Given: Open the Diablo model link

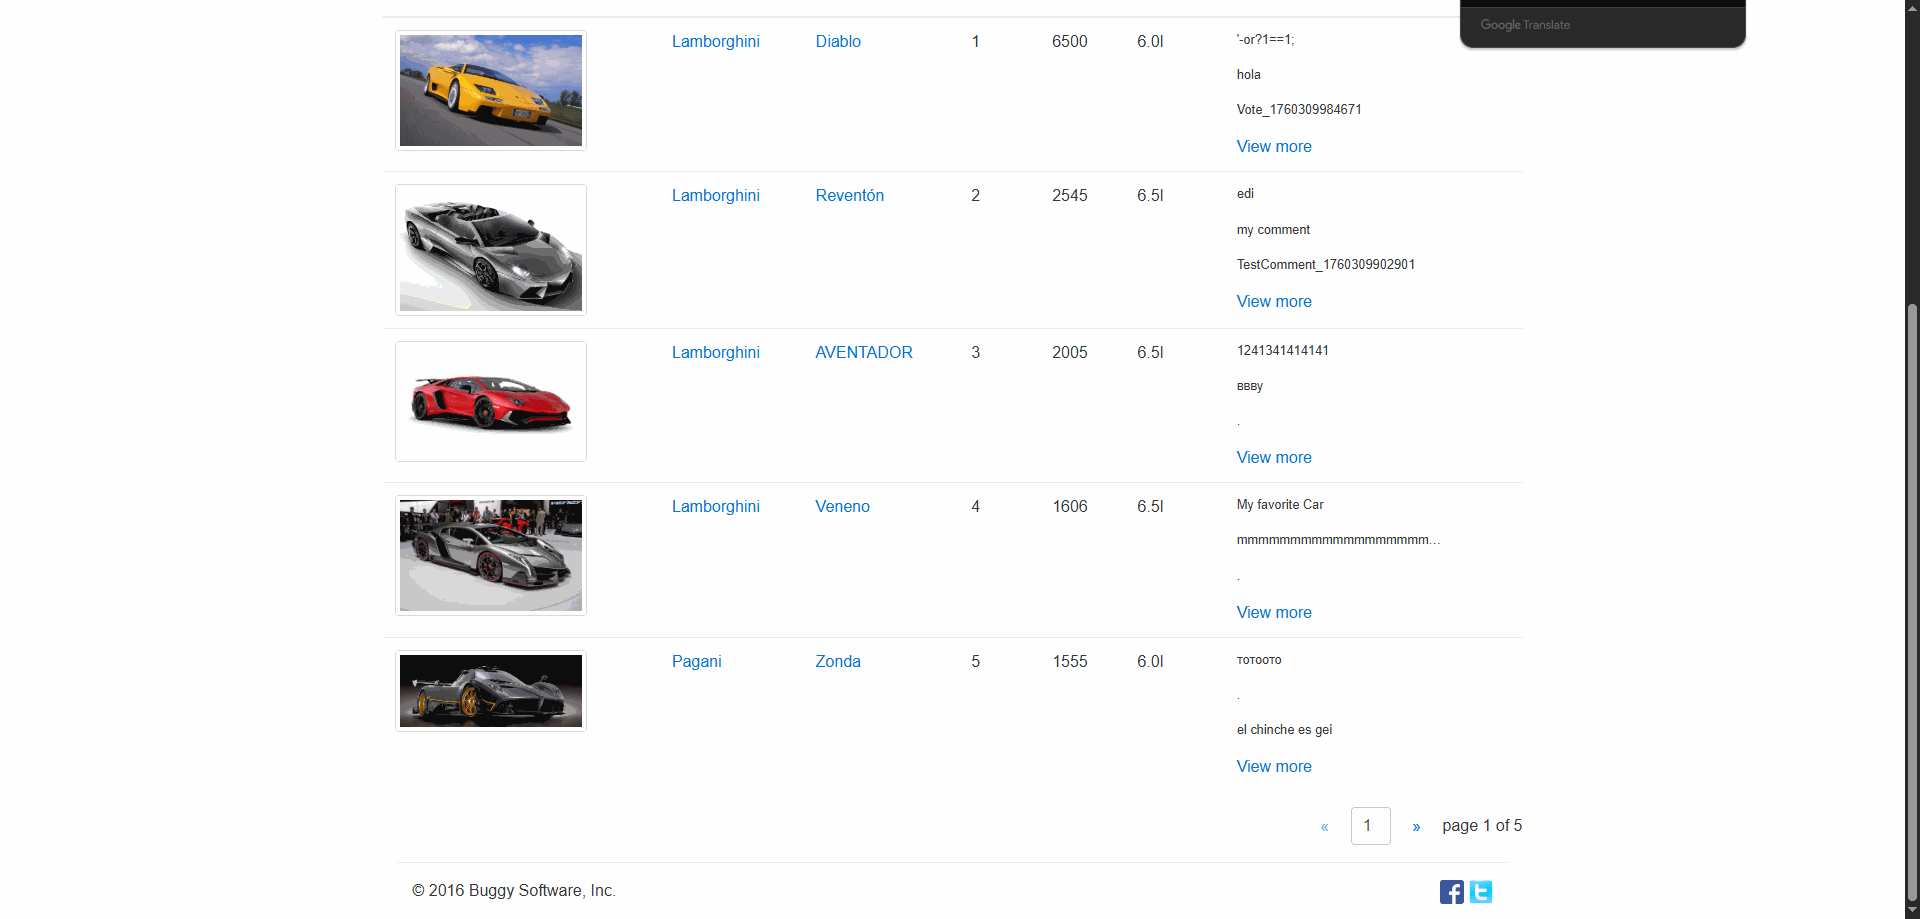Looking at the screenshot, I should (838, 42).
